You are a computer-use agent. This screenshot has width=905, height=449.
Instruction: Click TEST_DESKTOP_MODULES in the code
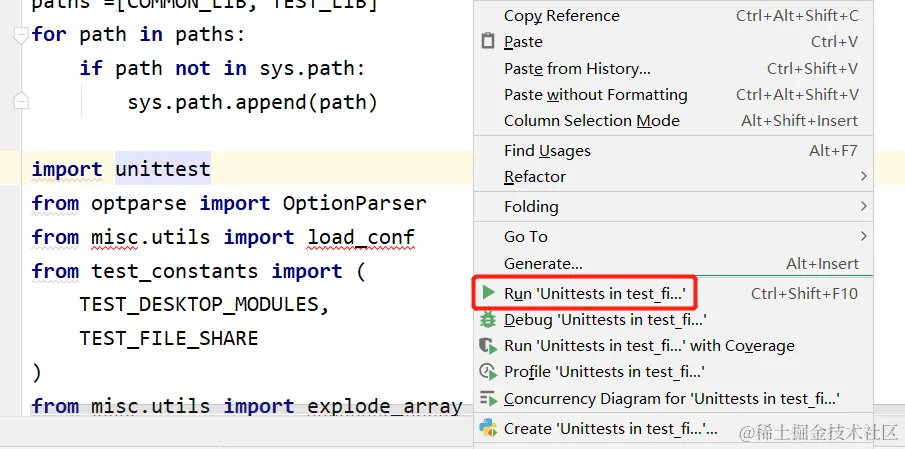pyautogui.click(x=199, y=304)
